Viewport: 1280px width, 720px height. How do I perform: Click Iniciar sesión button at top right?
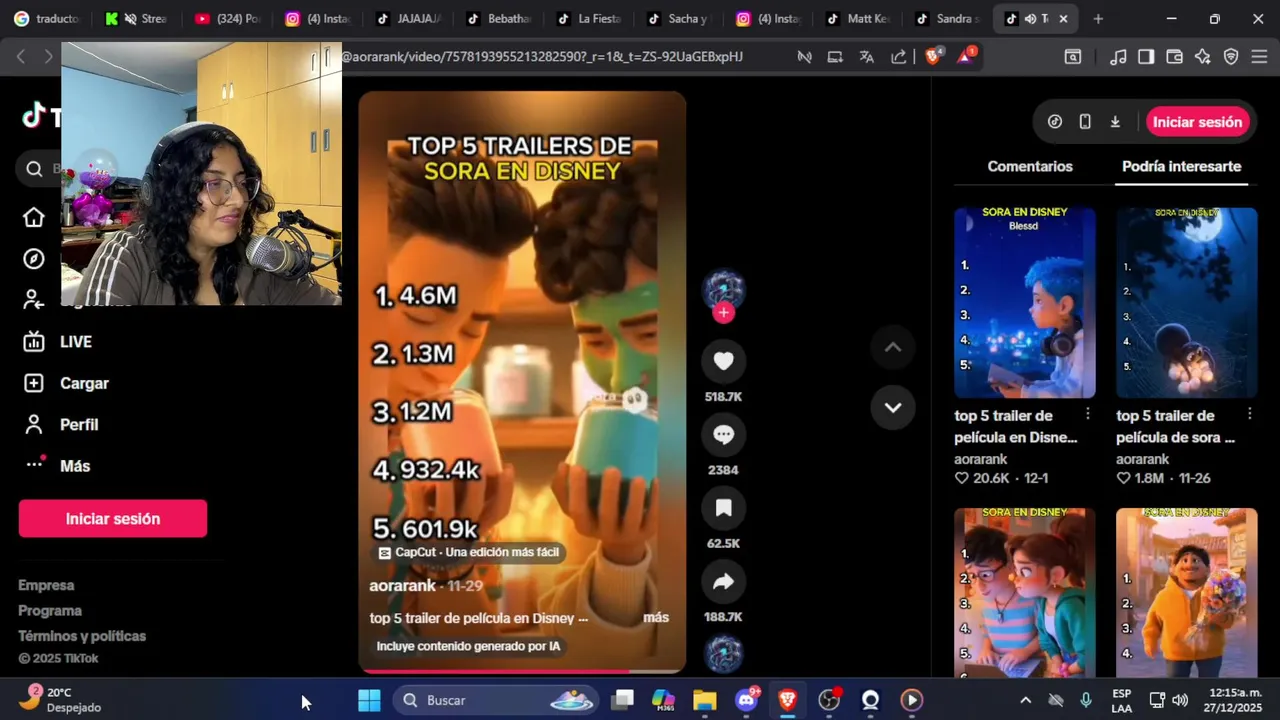1197,122
